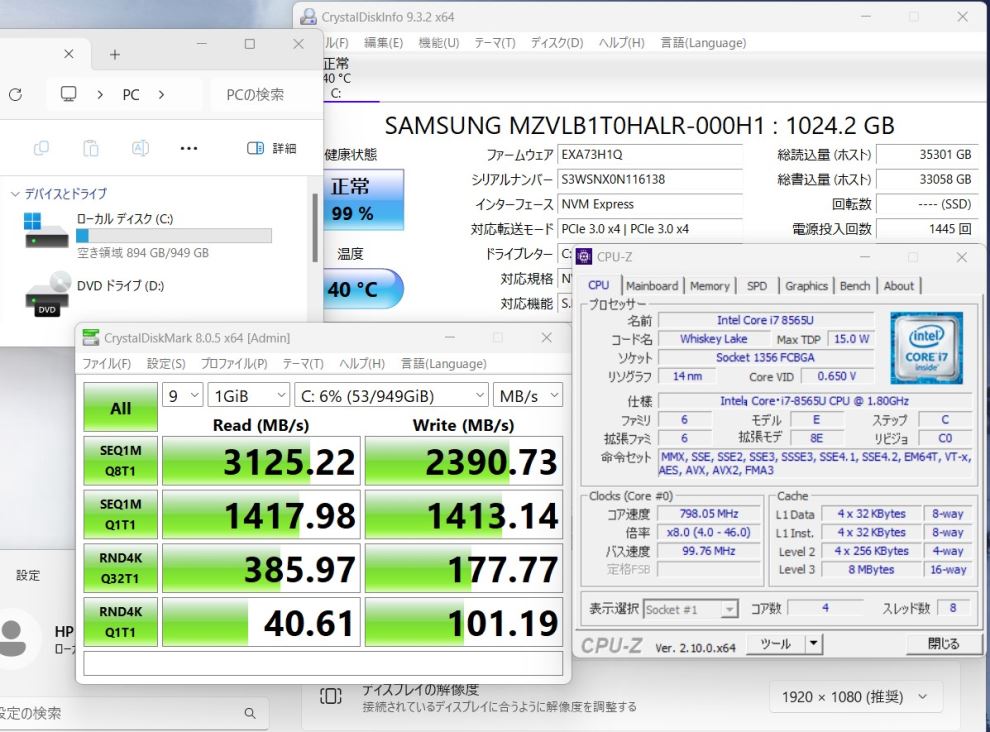
Task: Open テーマ(T) menu in CrystalDiskInfo
Action: coord(494,43)
